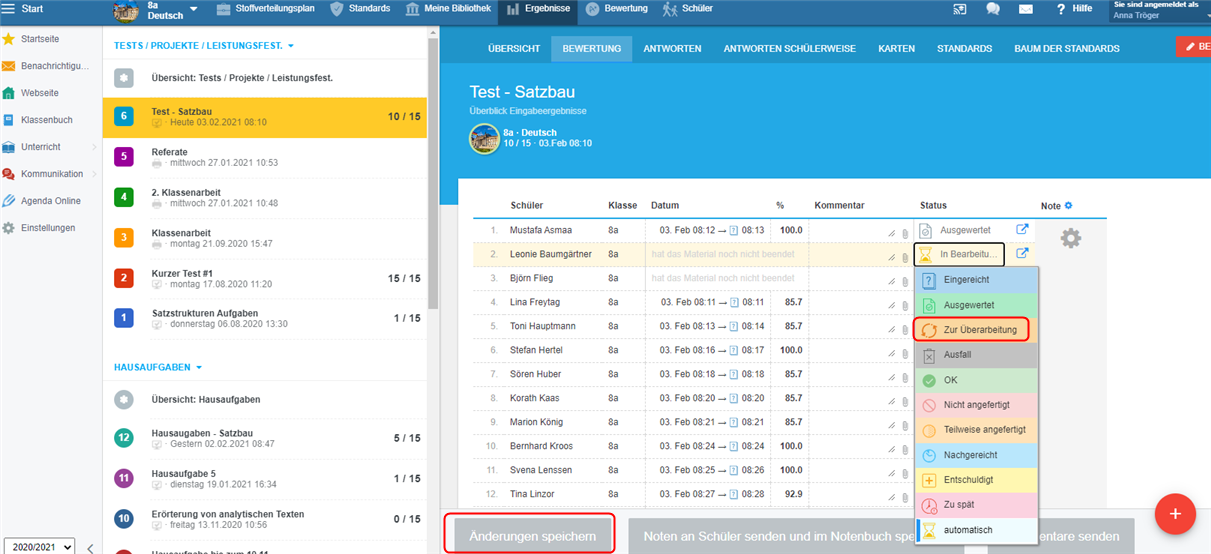
Task: Open Mustafa Asmaa's result in new window
Action: coord(1022,230)
